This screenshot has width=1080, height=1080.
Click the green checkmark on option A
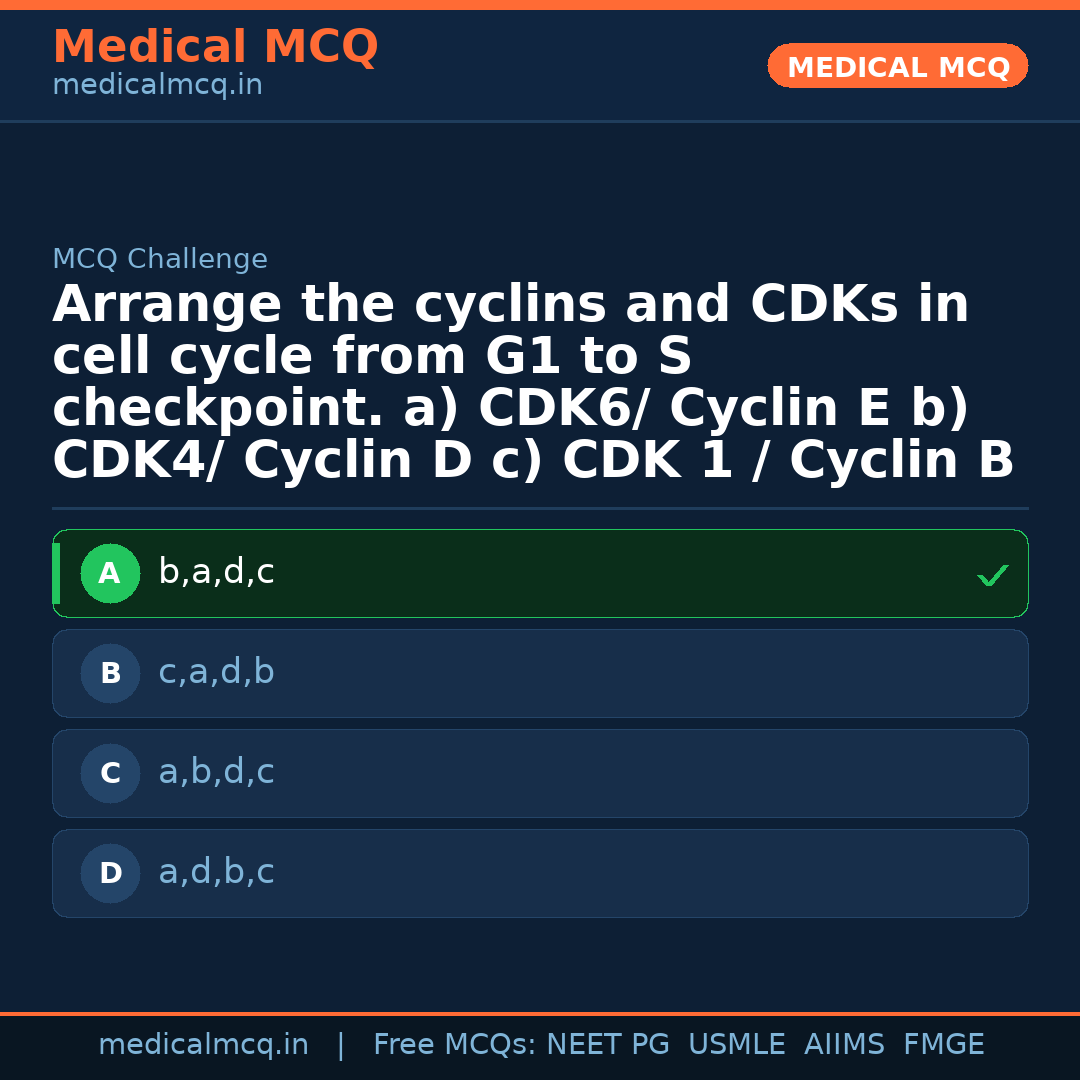[991, 574]
